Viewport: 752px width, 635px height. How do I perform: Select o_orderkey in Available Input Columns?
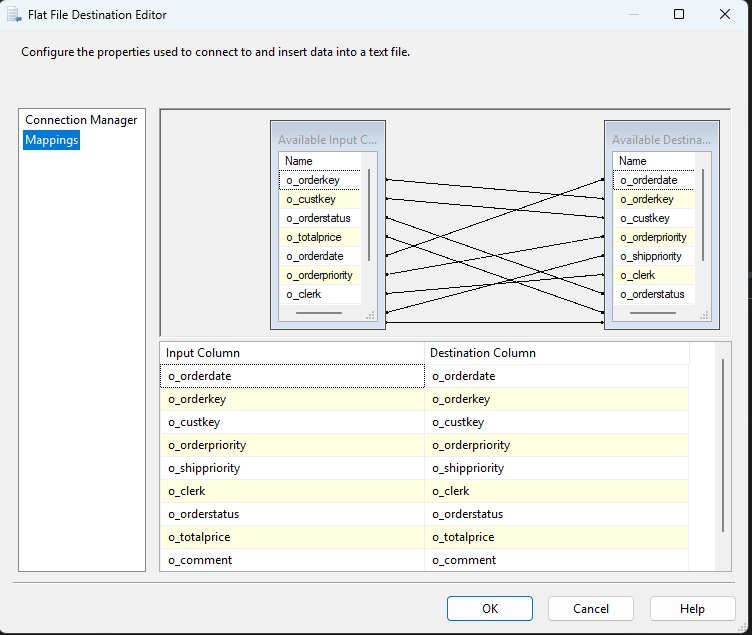click(x=319, y=180)
